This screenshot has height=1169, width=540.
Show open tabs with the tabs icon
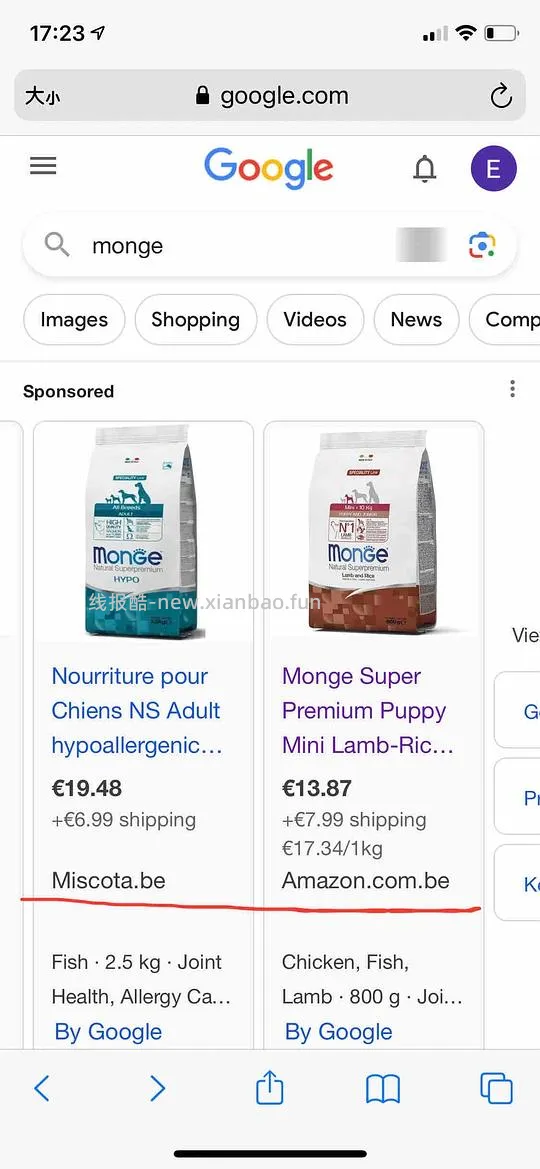[x=496, y=1088]
